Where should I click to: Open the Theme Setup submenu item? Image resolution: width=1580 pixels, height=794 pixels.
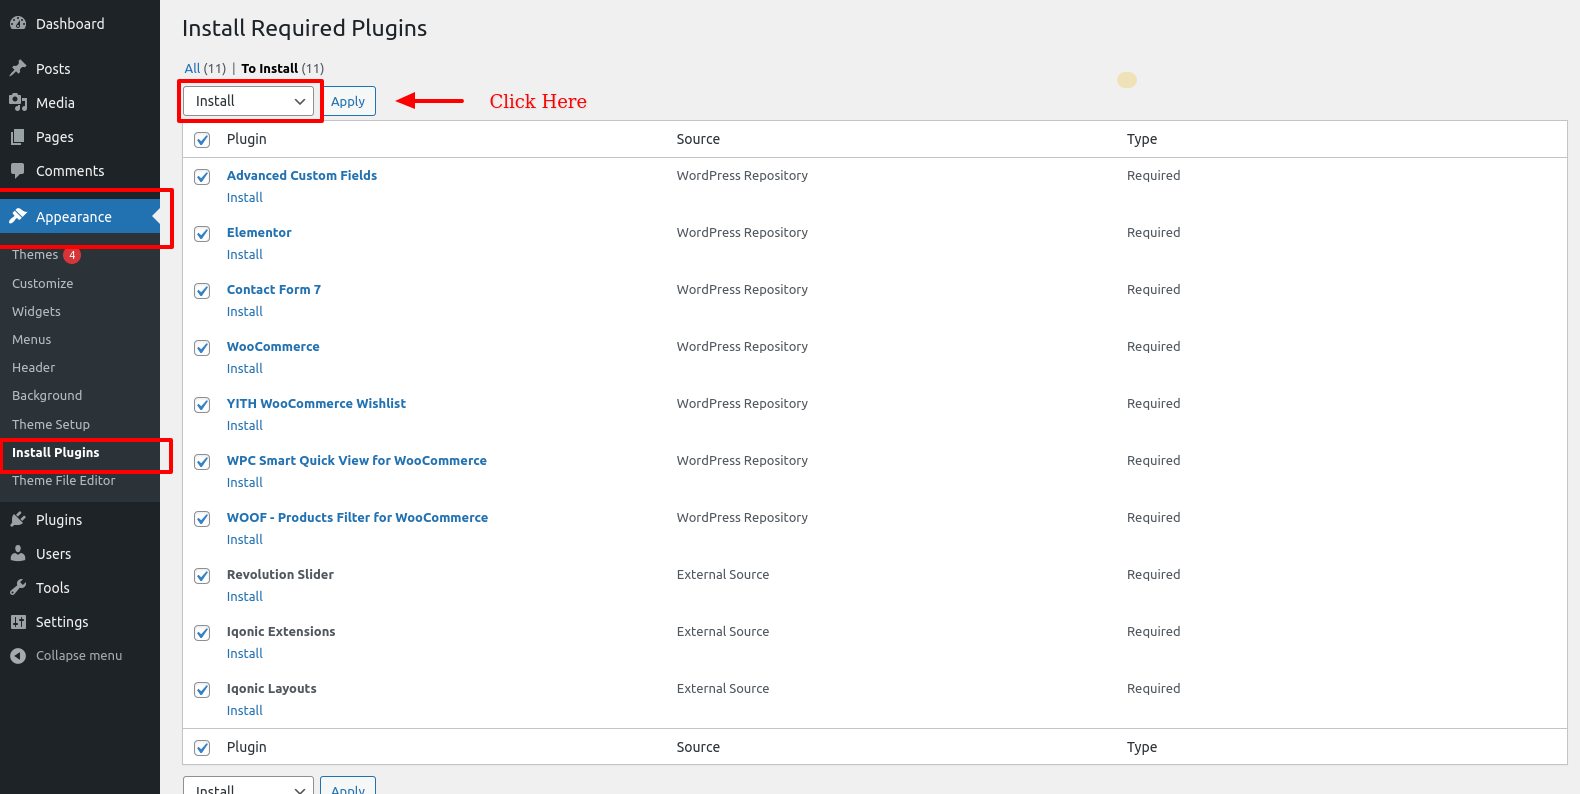pyautogui.click(x=80, y=425)
